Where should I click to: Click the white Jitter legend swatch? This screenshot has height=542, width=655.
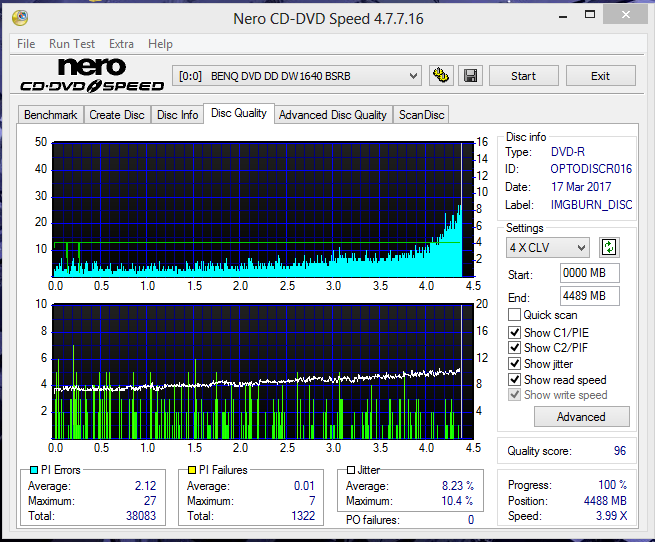click(x=351, y=470)
